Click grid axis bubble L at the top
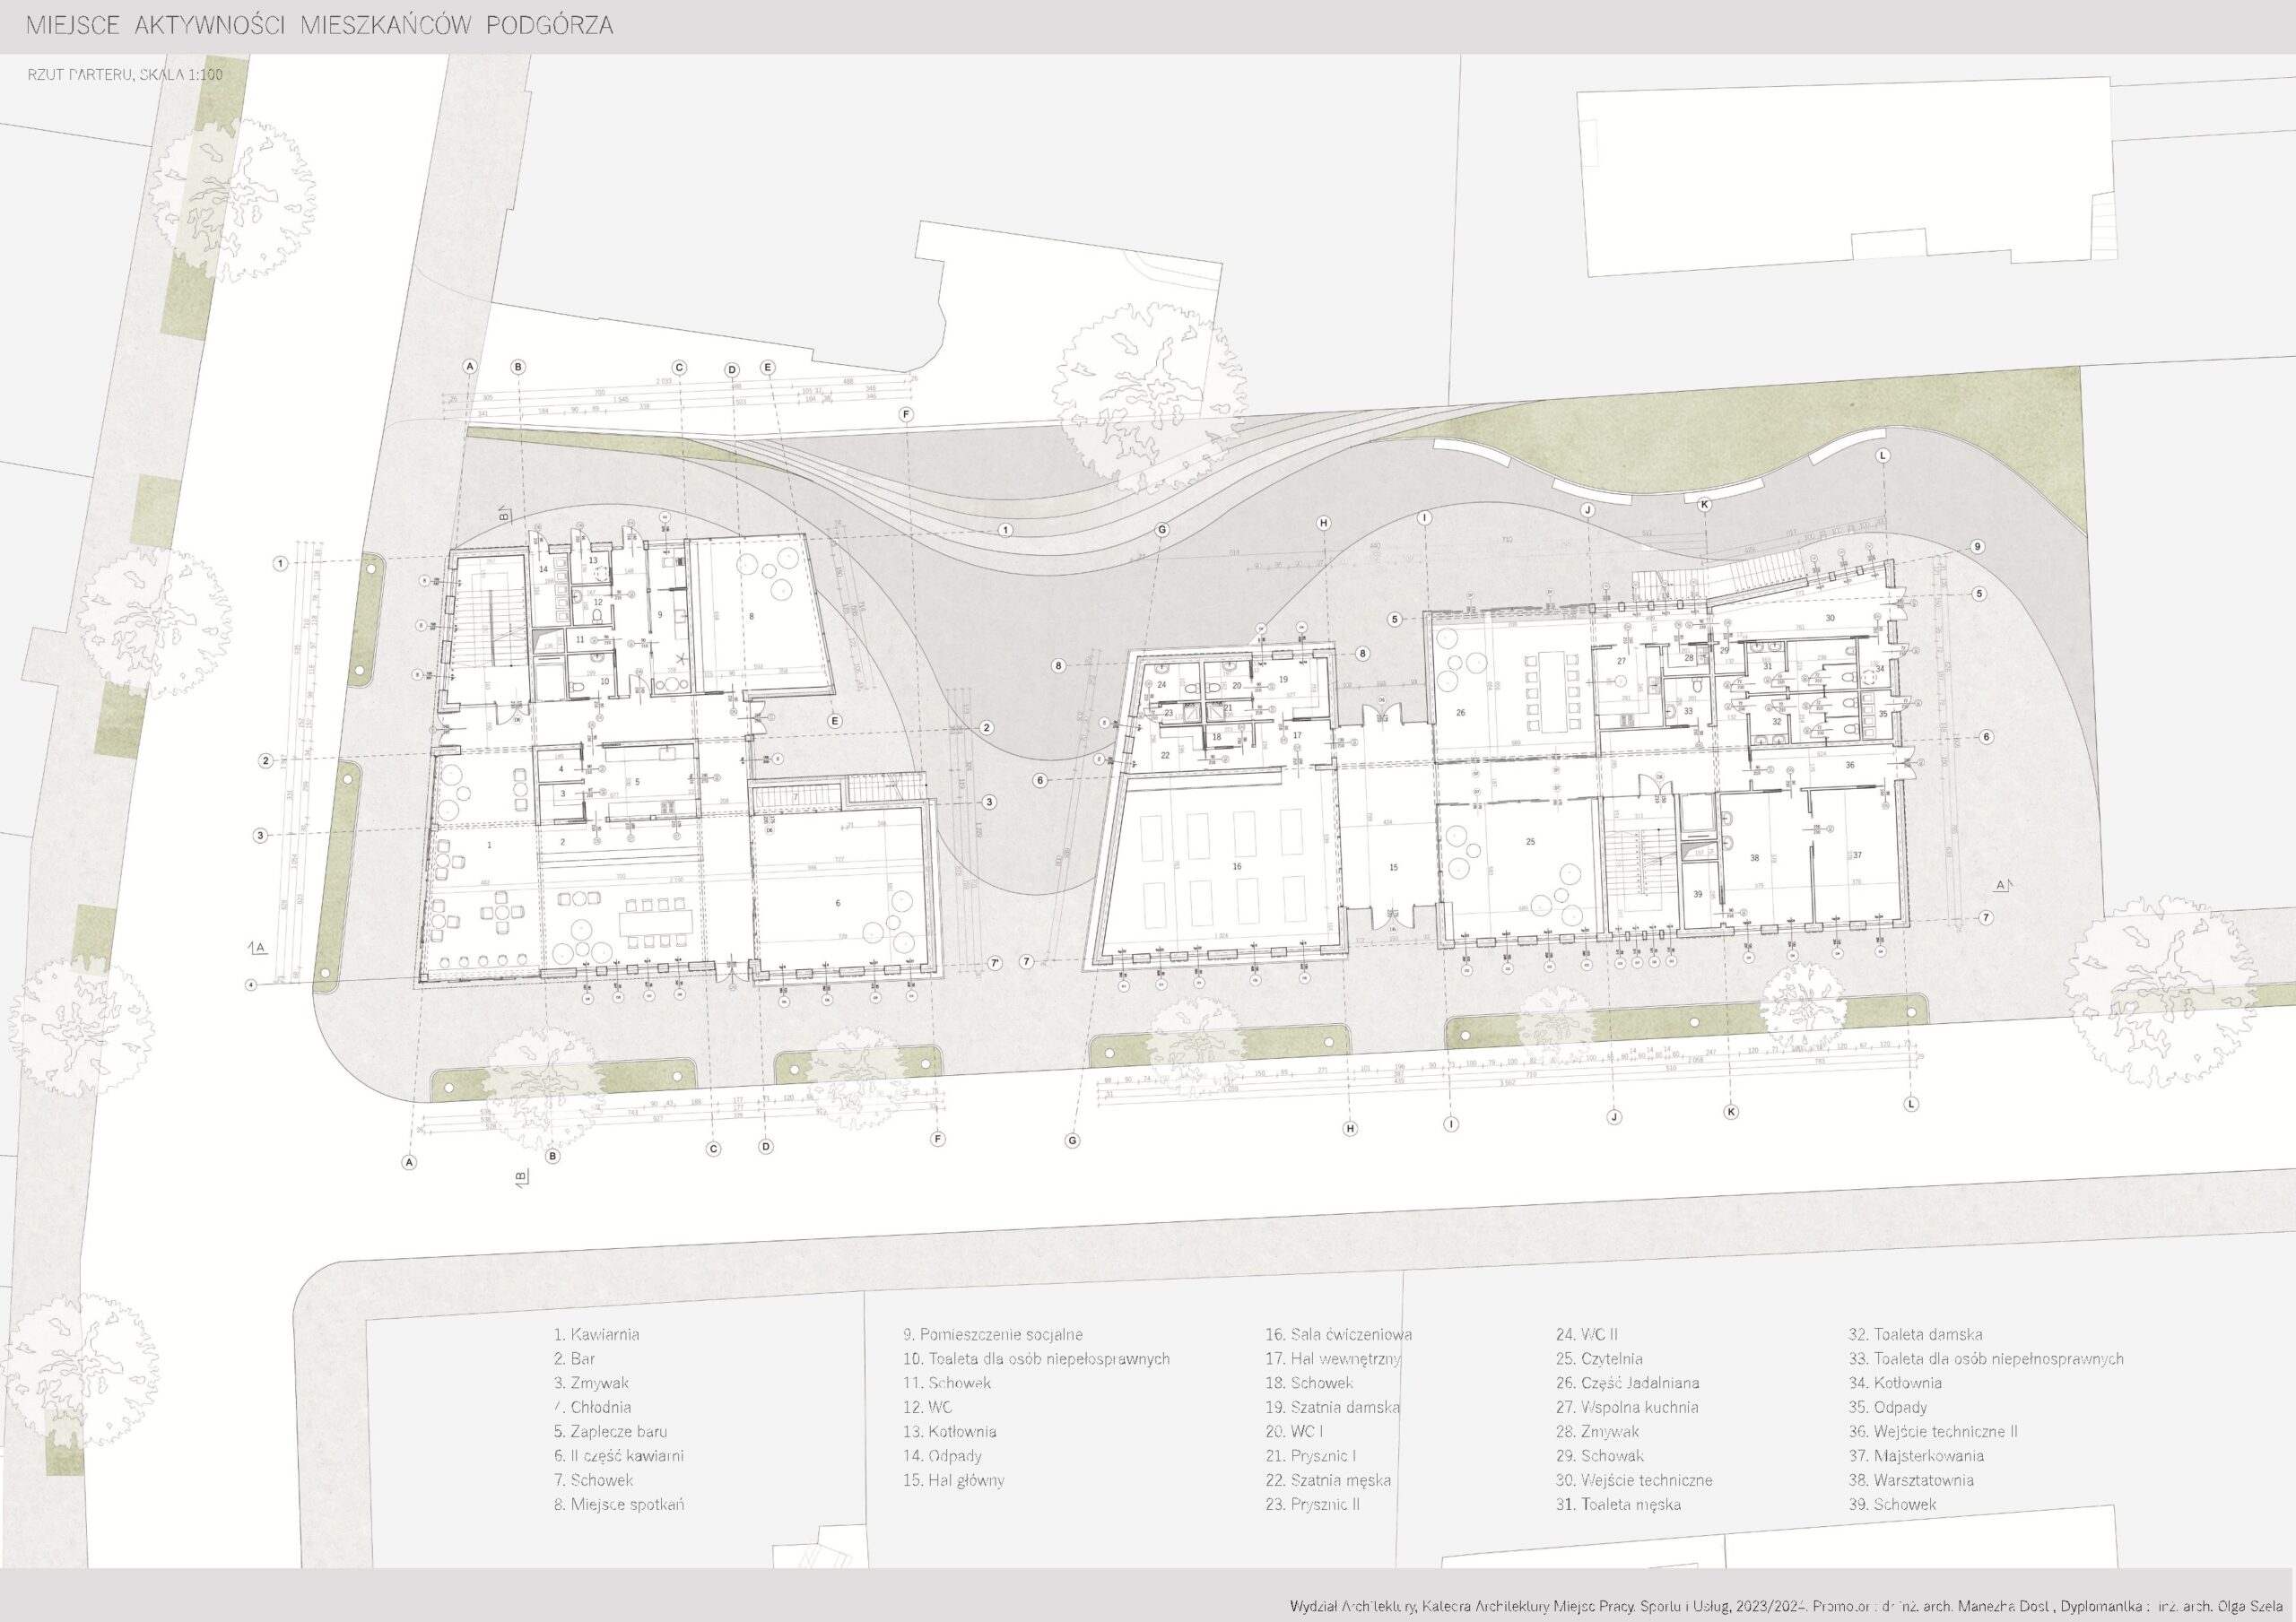 point(1883,455)
